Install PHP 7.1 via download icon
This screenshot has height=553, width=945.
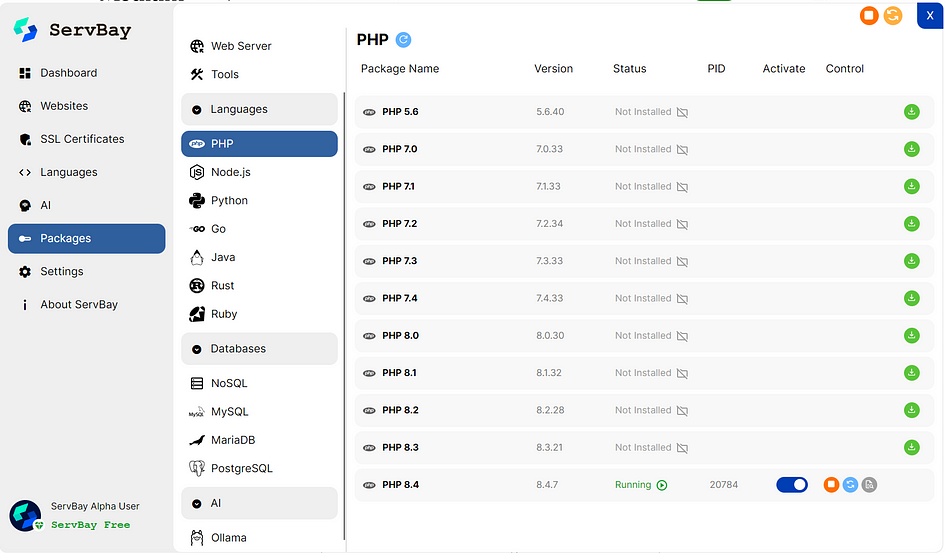tap(911, 186)
